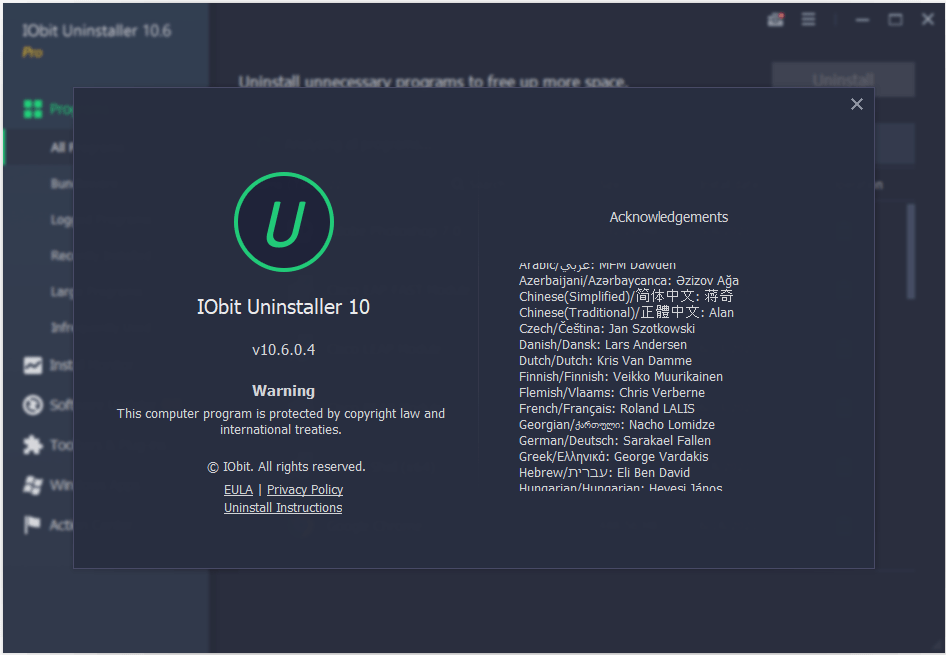
Task: Click the Chinese(Simplified) credits line
Action: coord(626,296)
